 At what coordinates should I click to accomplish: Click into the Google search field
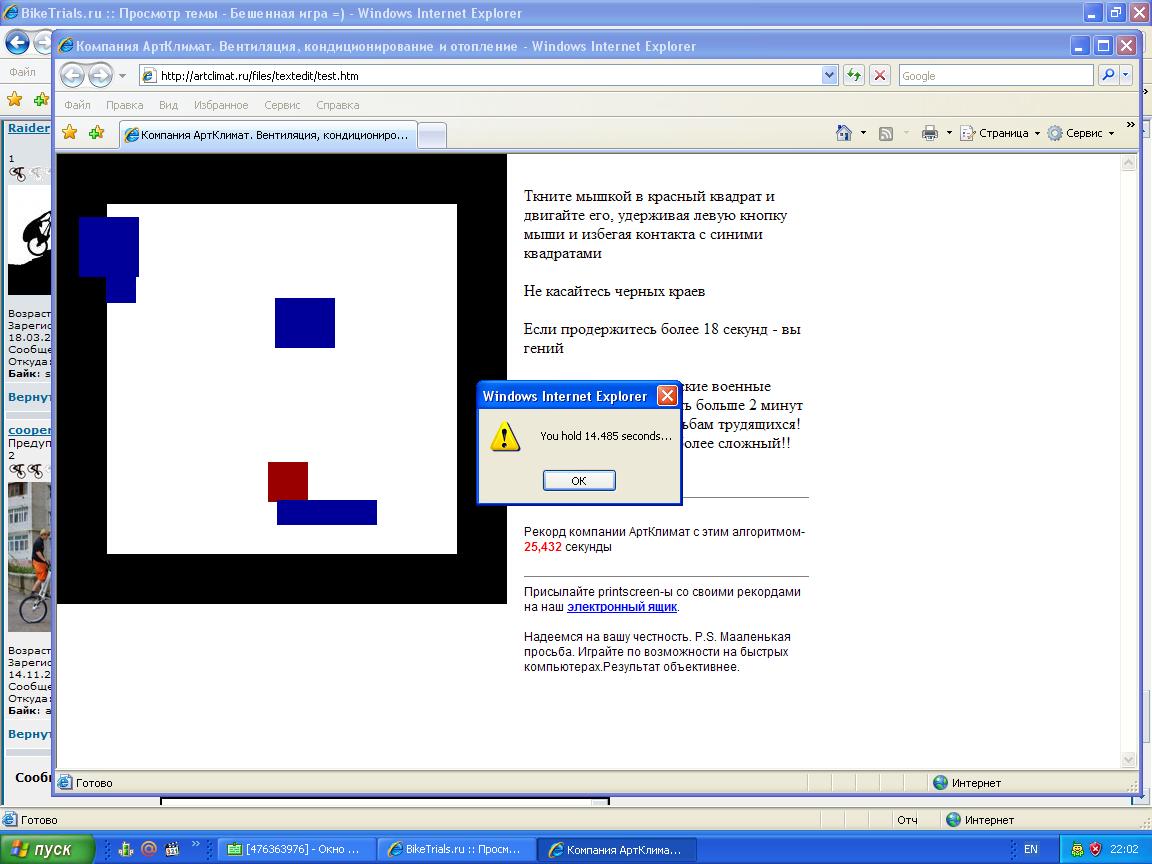click(994, 76)
